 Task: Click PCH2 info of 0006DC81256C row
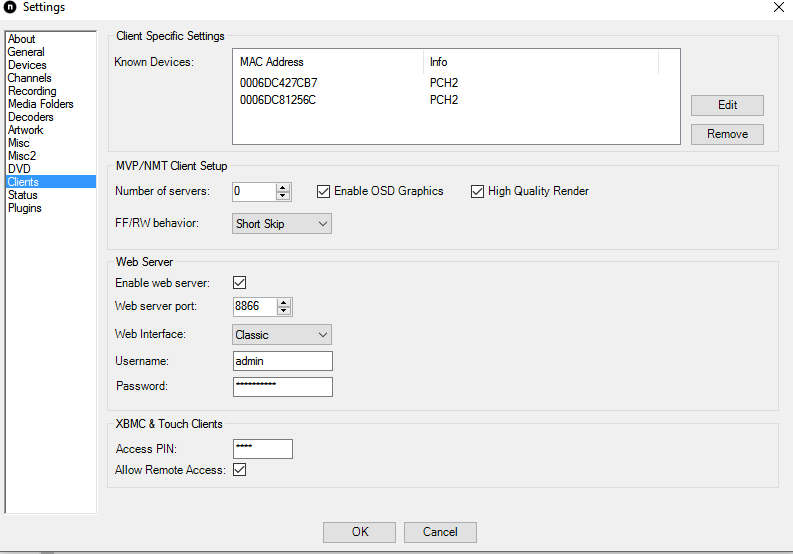[444, 100]
